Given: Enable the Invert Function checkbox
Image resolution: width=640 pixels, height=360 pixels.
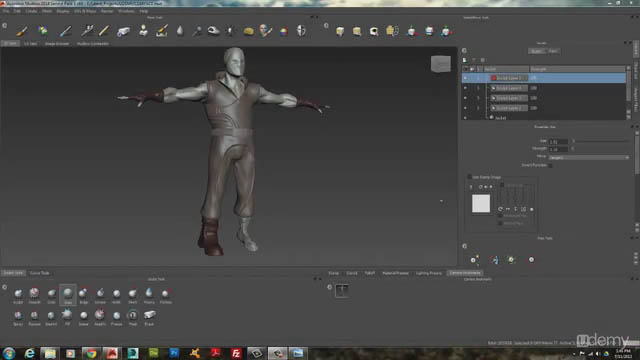Looking at the screenshot, I should (550, 166).
